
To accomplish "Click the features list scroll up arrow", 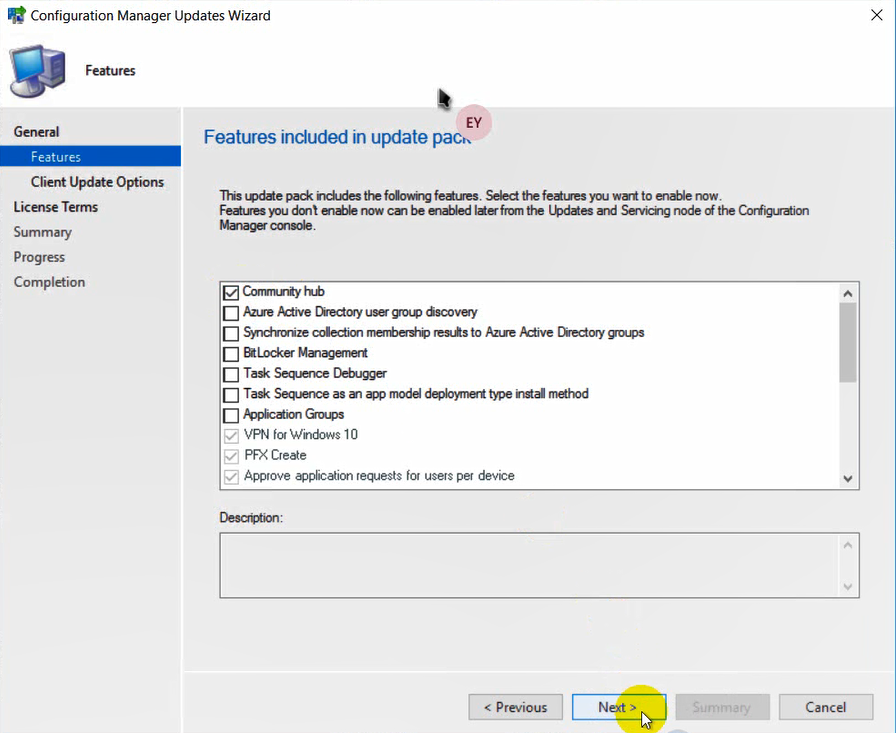I will click(848, 294).
